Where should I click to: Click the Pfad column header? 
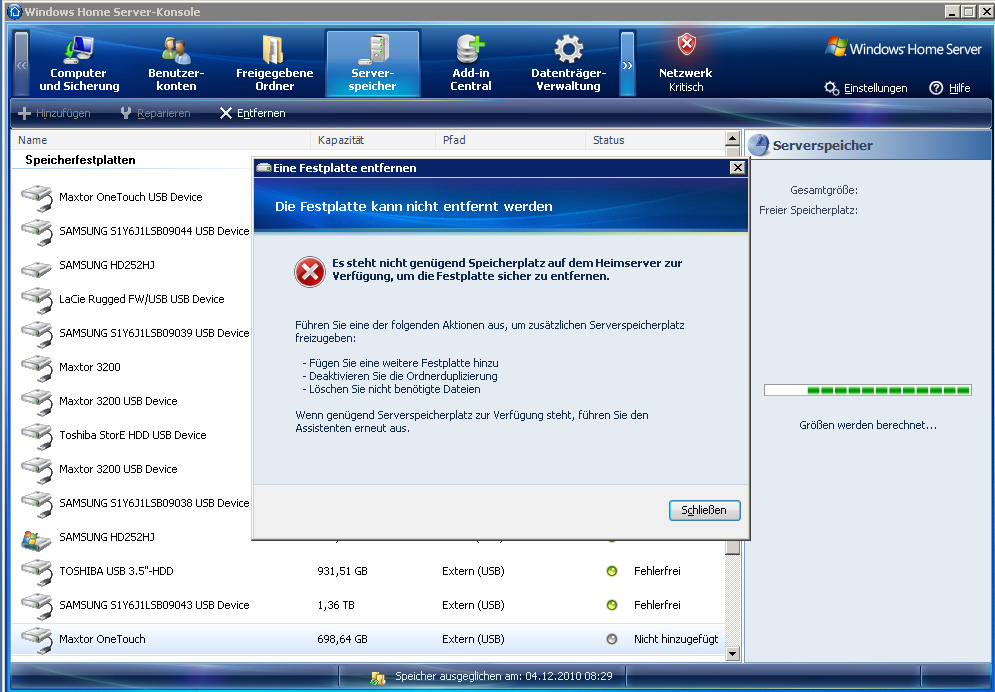[x=510, y=140]
